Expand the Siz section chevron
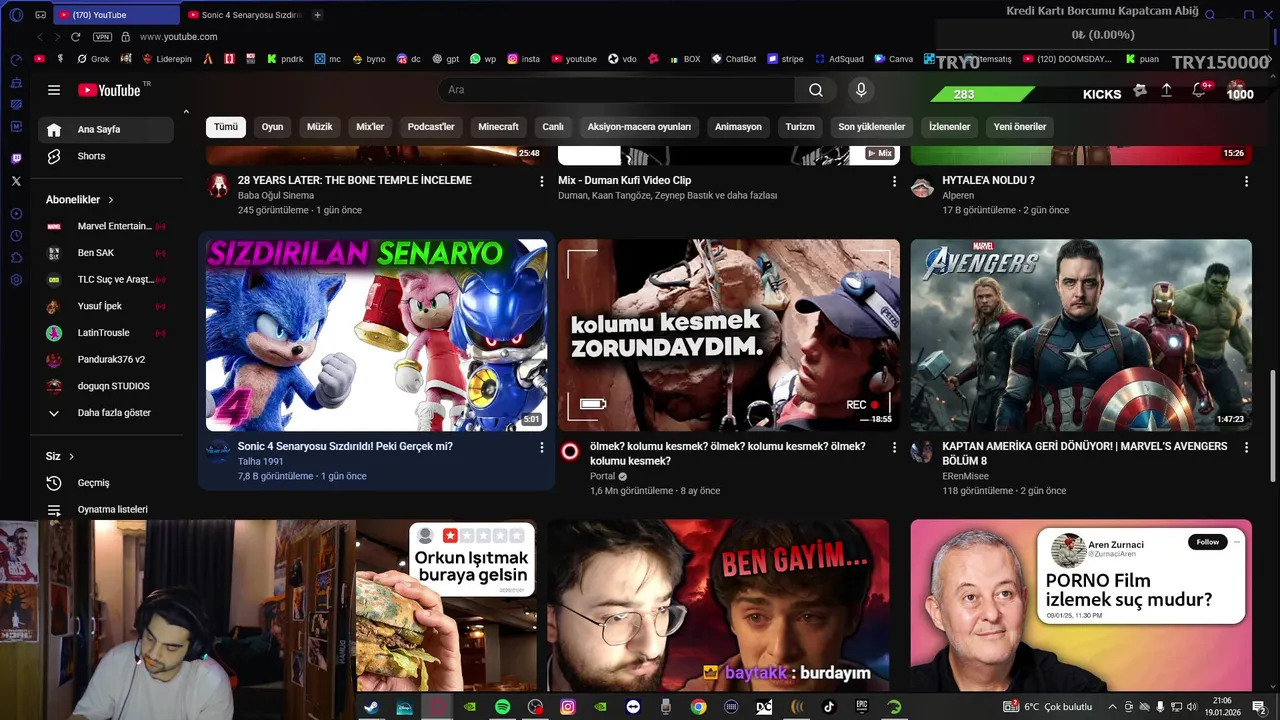 [71, 457]
